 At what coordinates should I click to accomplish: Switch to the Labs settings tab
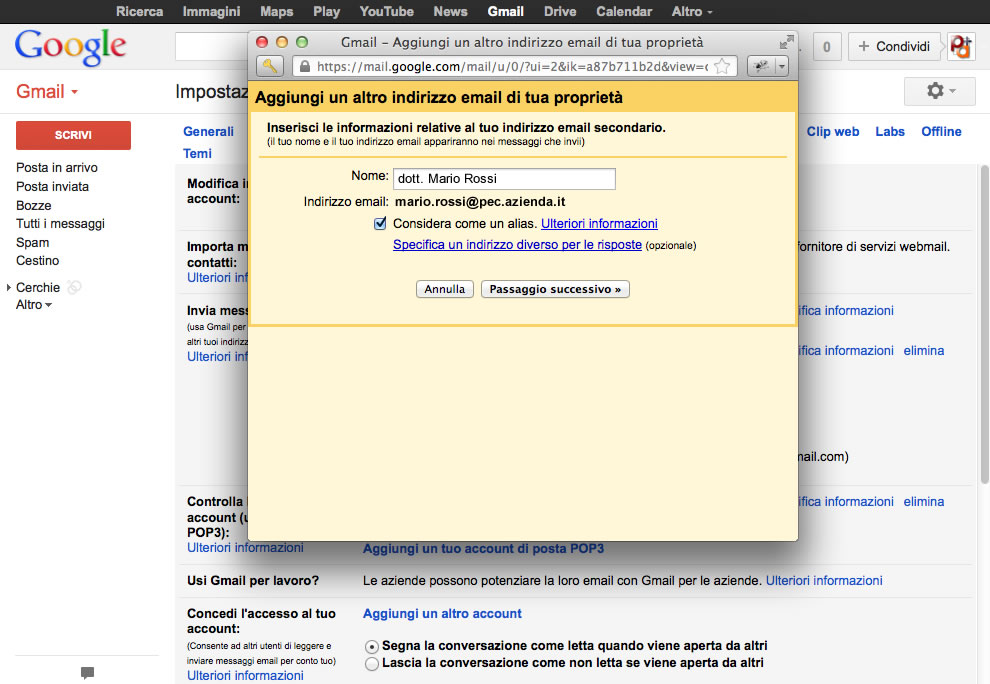coord(889,131)
